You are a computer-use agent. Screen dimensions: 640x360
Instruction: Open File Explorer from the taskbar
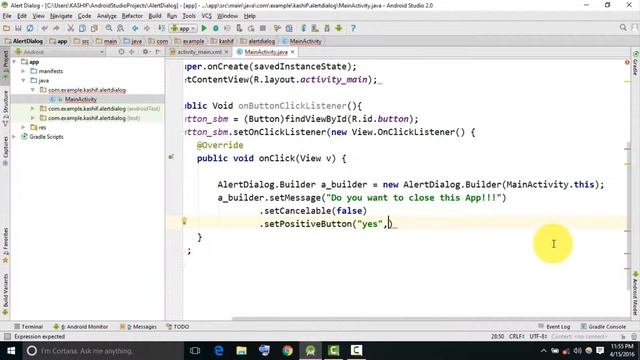pyautogui.click(x=242, y=351)
